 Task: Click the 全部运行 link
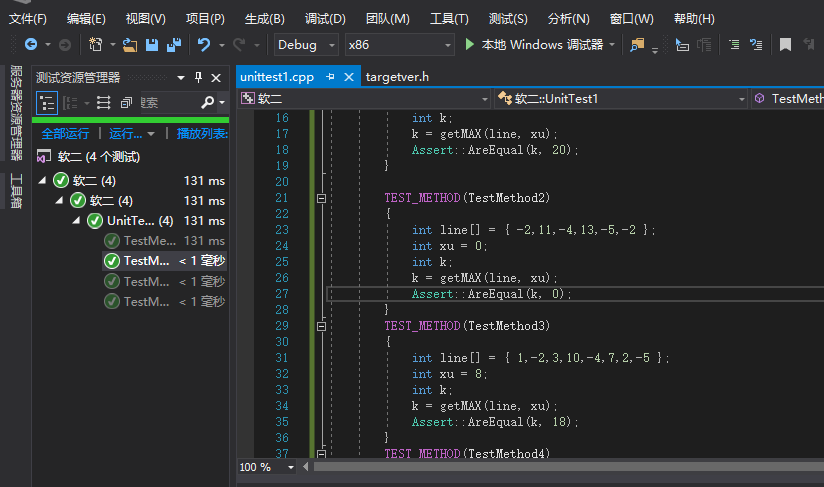65,133
